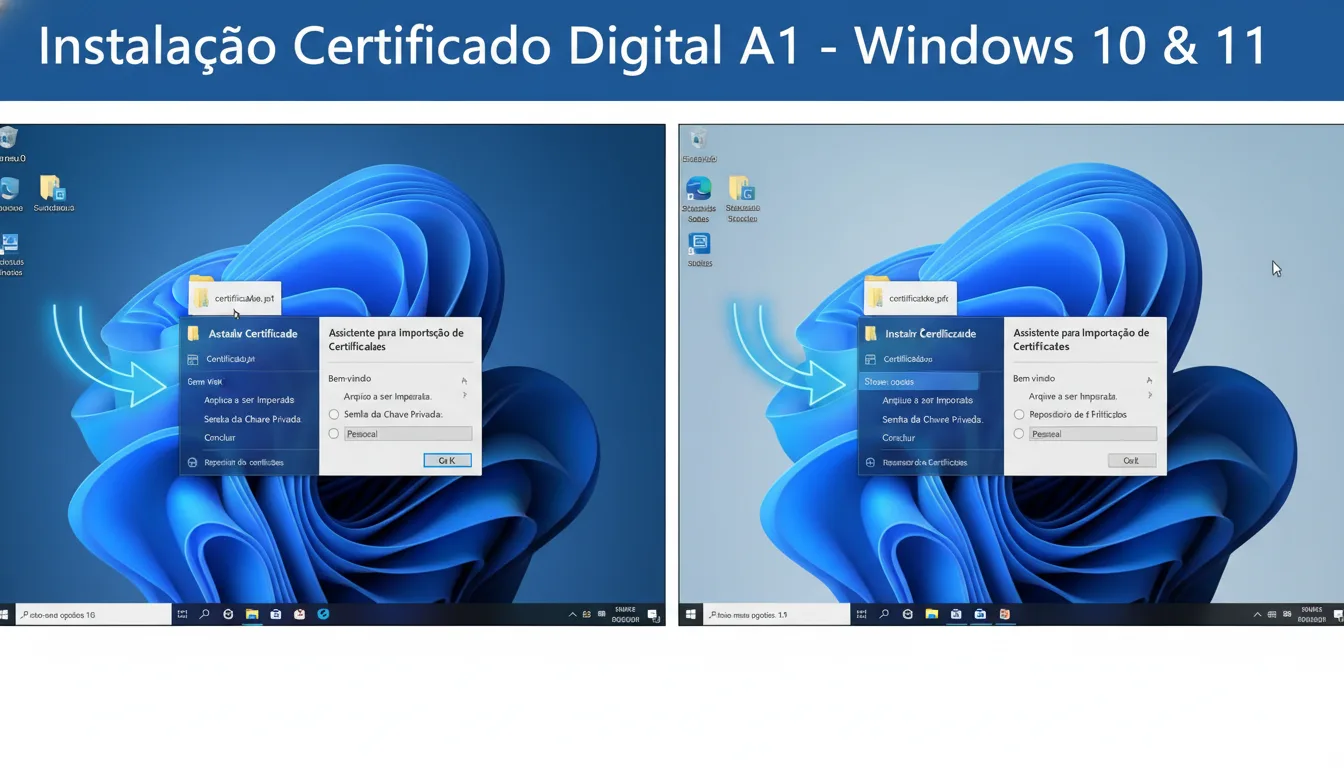Select 'Gem Visk' step in left dialog sidebar

tap(205, 382)
